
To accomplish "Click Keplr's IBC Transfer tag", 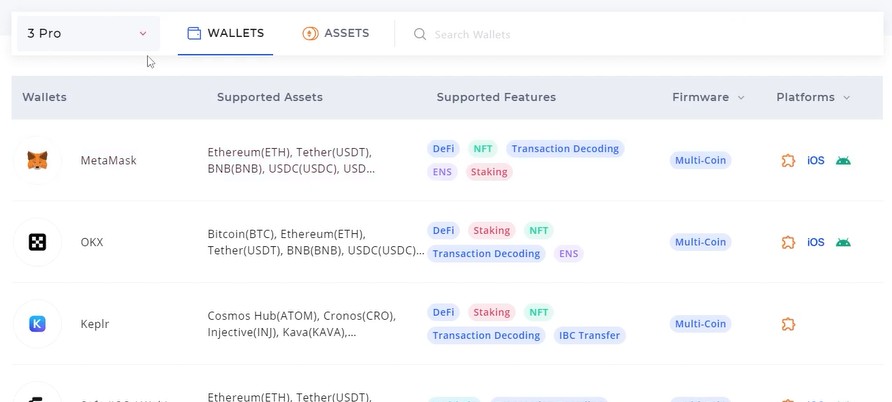I will tap(589, 335).
